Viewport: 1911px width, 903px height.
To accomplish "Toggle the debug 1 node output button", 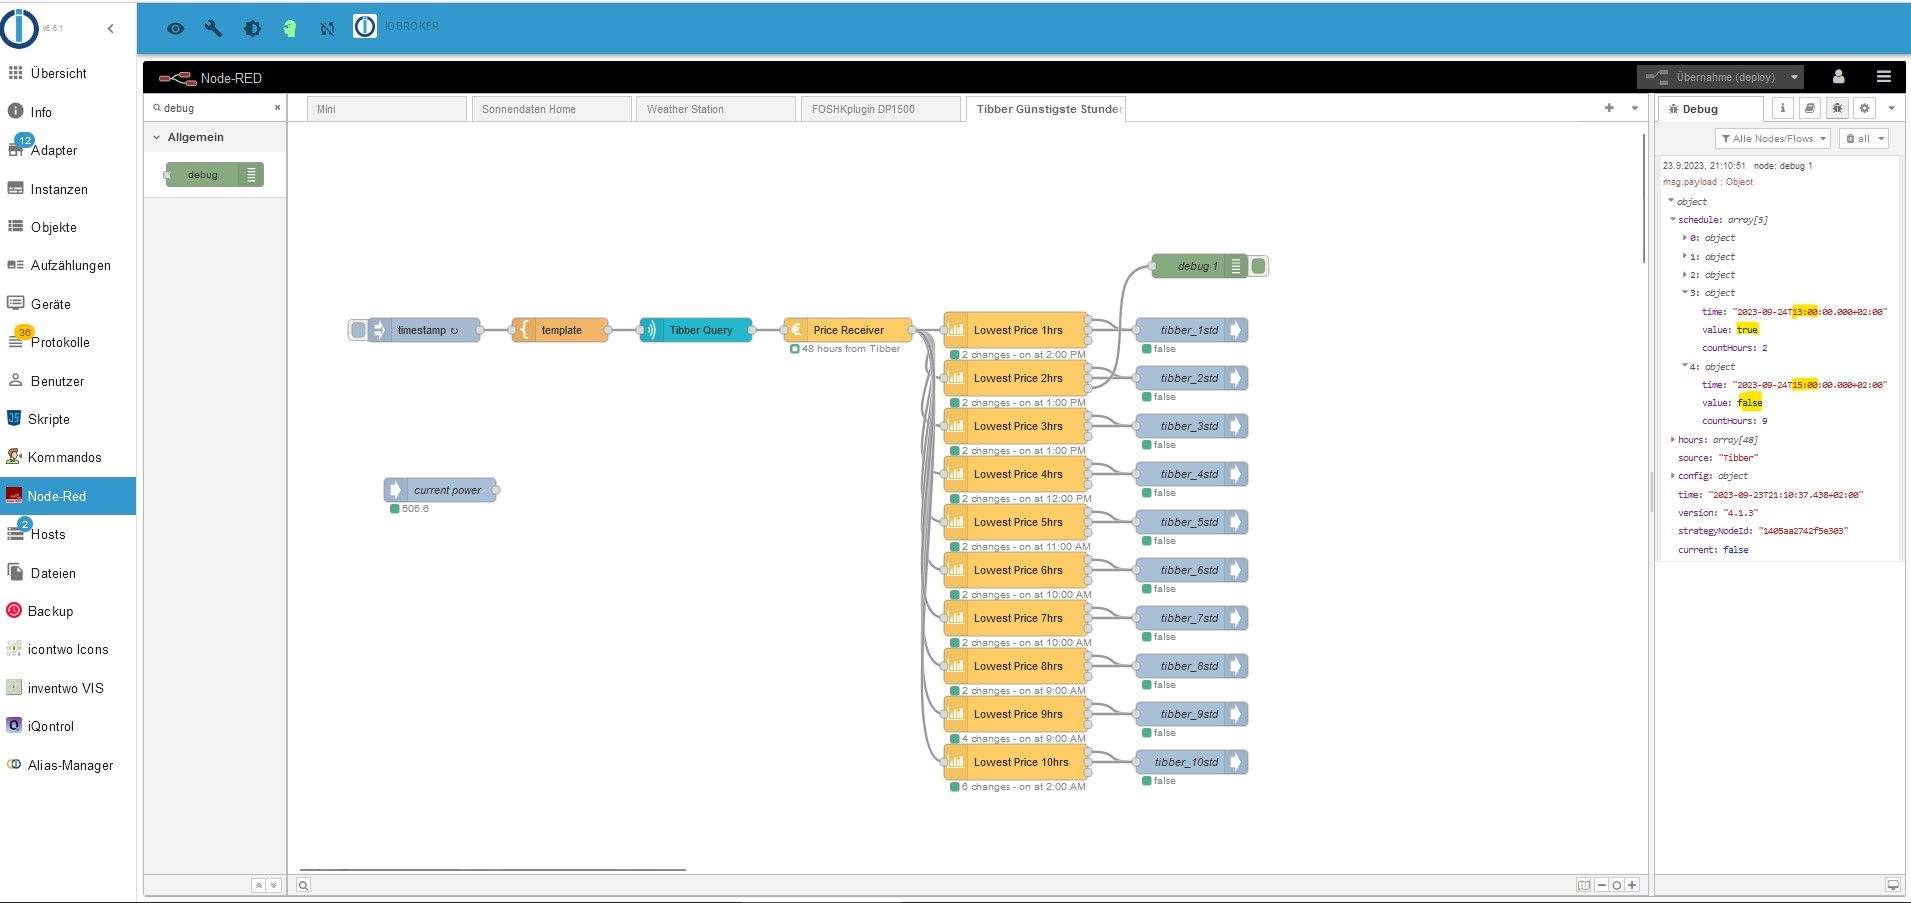I will (1259, 266).
